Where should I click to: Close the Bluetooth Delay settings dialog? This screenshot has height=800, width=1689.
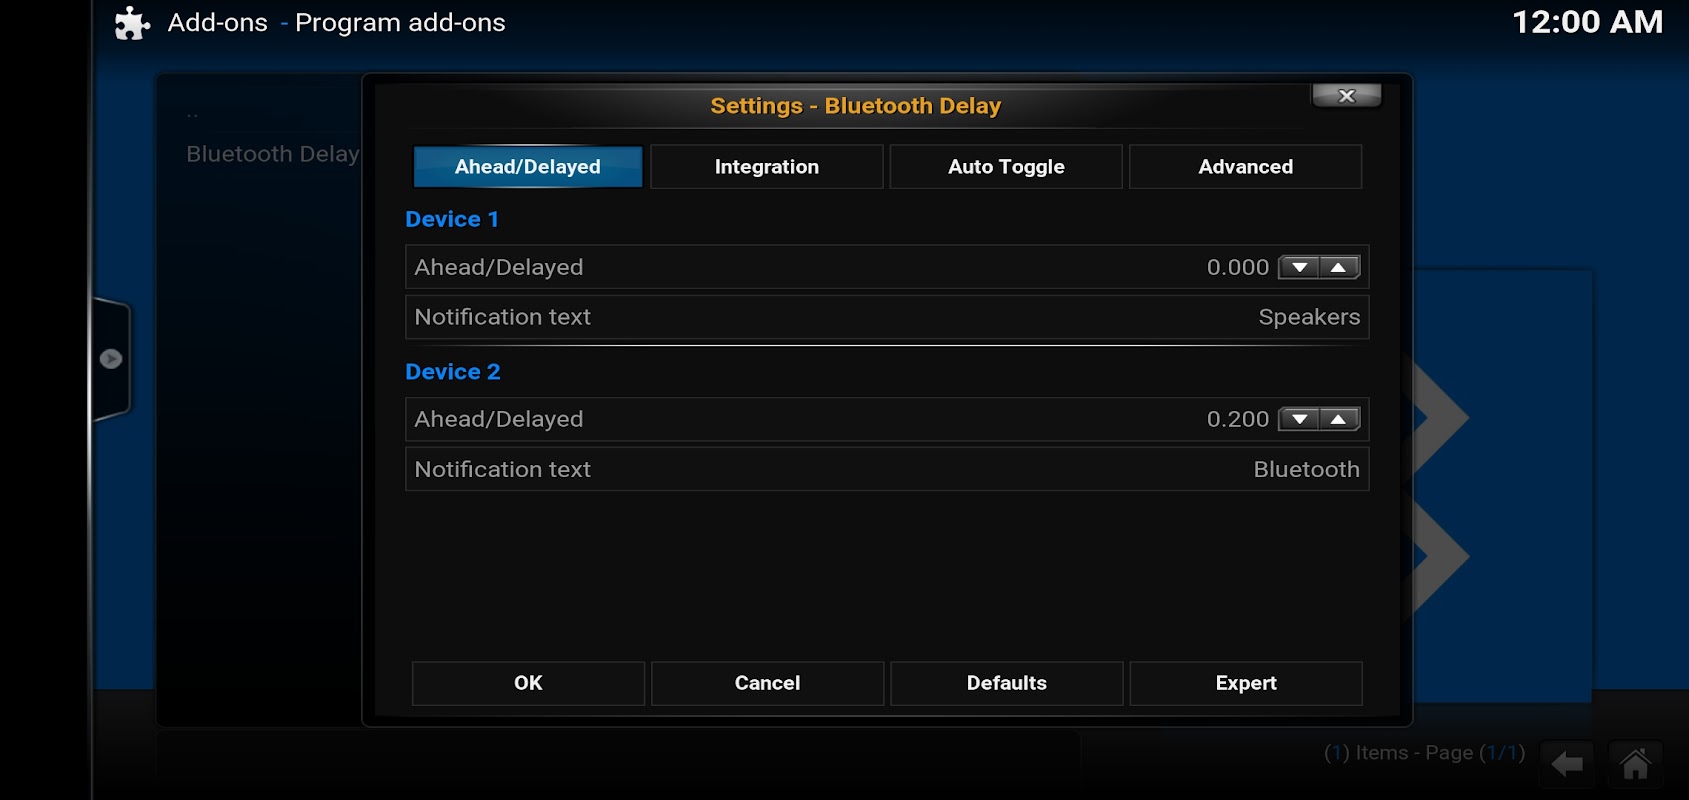[x=1347, y=96]
